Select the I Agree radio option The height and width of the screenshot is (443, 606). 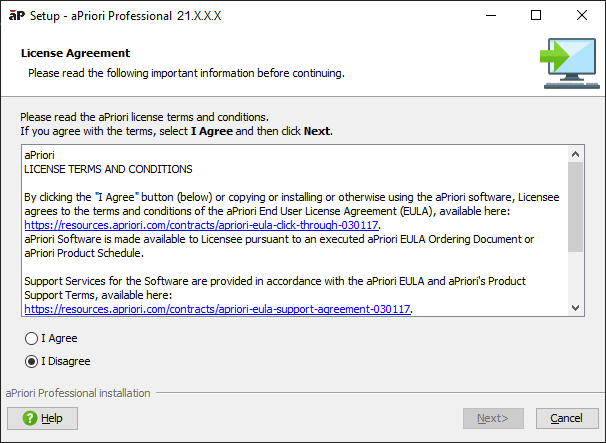[x=32, y=339]
